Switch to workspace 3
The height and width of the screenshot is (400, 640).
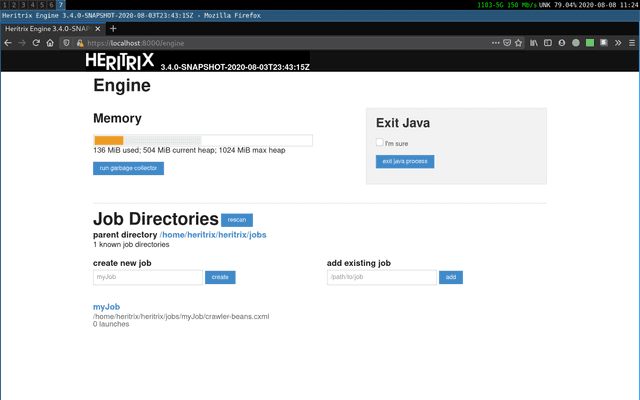(x=23, y=5)
